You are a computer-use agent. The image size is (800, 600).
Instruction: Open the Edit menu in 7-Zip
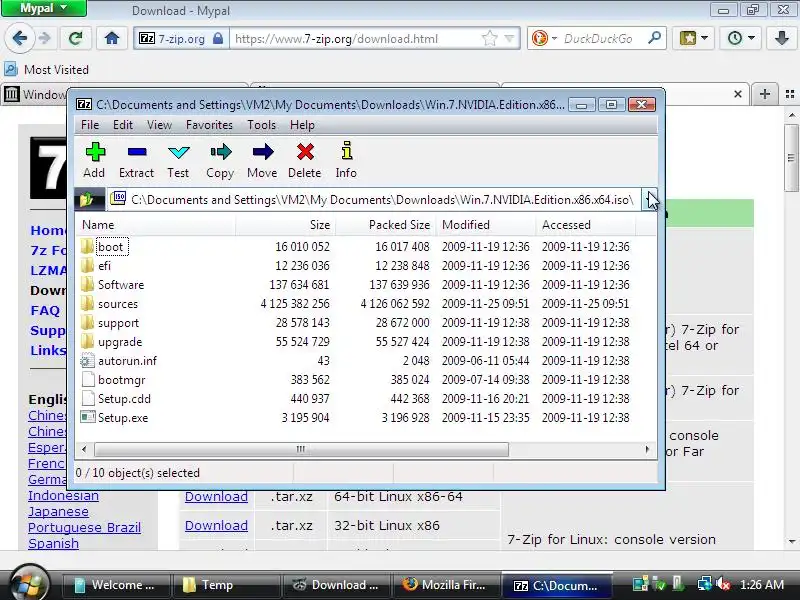[x=122, y=125]
